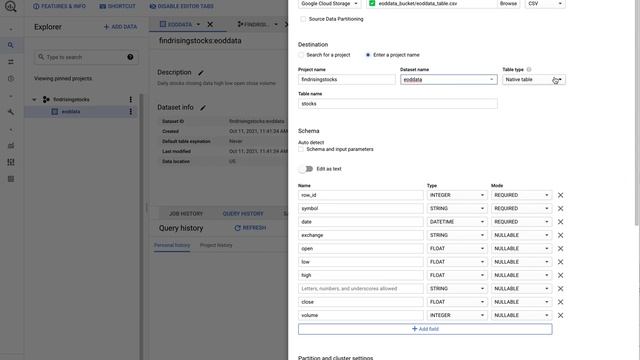Open the SHORTCUT button
Screen dimensions: 640x360
[x=118, y=6]
